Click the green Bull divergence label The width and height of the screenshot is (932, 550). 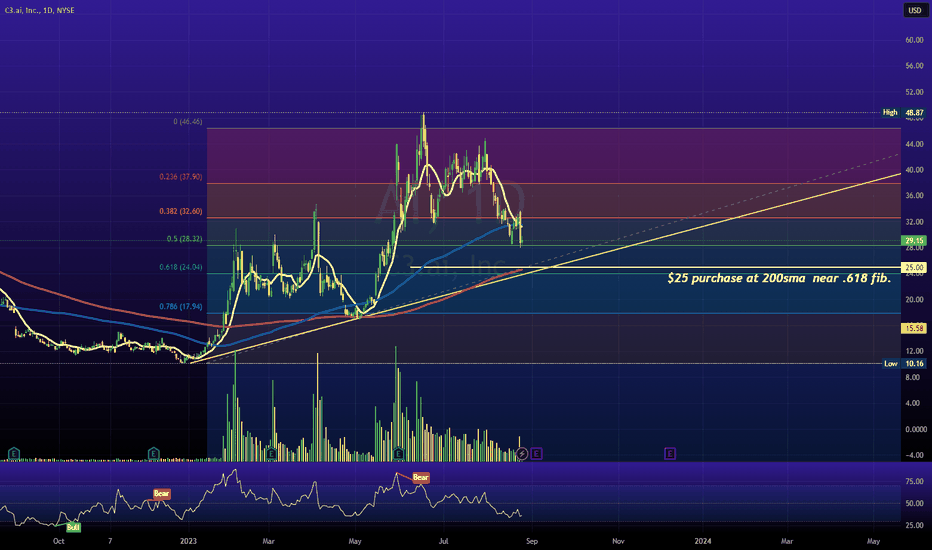point(73,527)
